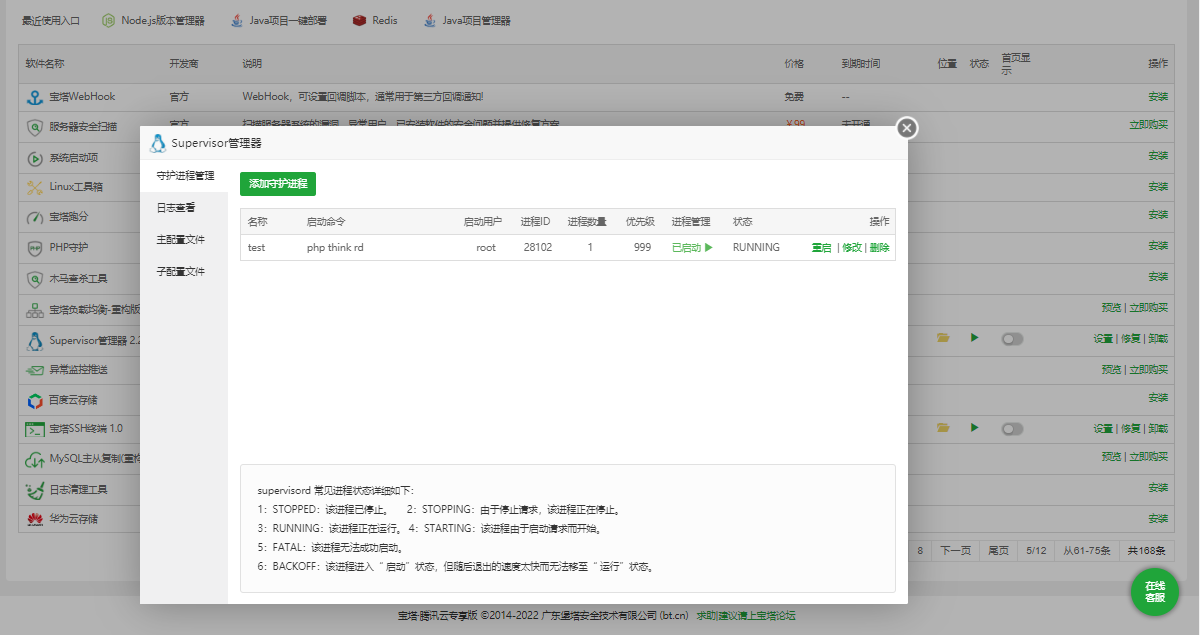This screenshot has height=635, width=1200.
Task: Click the 华为云存储 Huawei icon
Action: [x=34, y=520]
